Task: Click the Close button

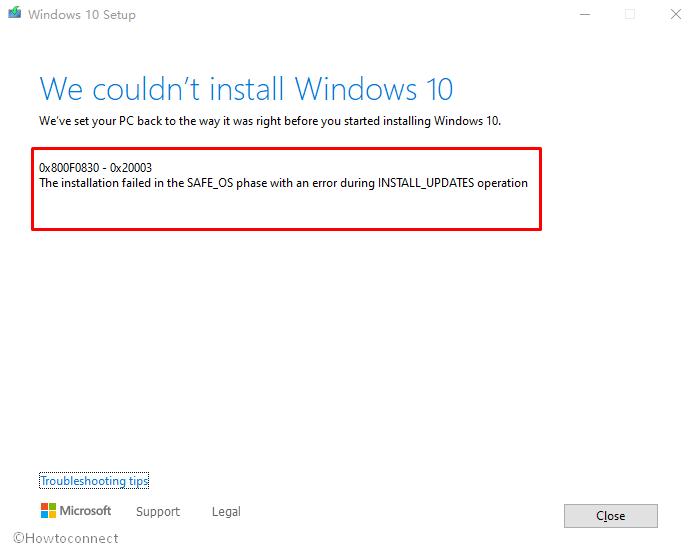Action: coord(611,516)
